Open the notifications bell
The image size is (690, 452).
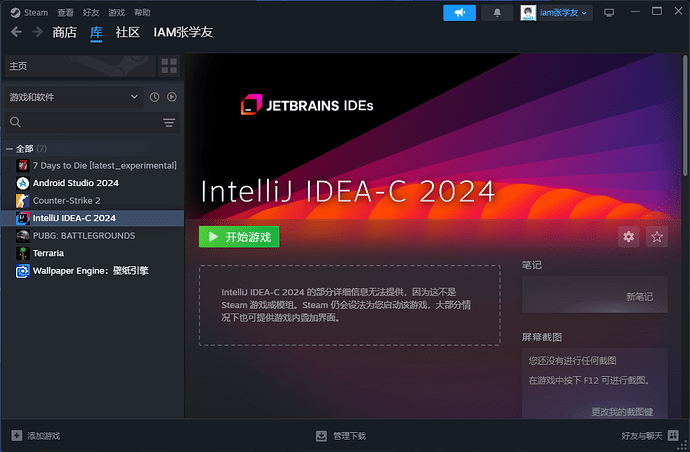[x=497, y=13]
